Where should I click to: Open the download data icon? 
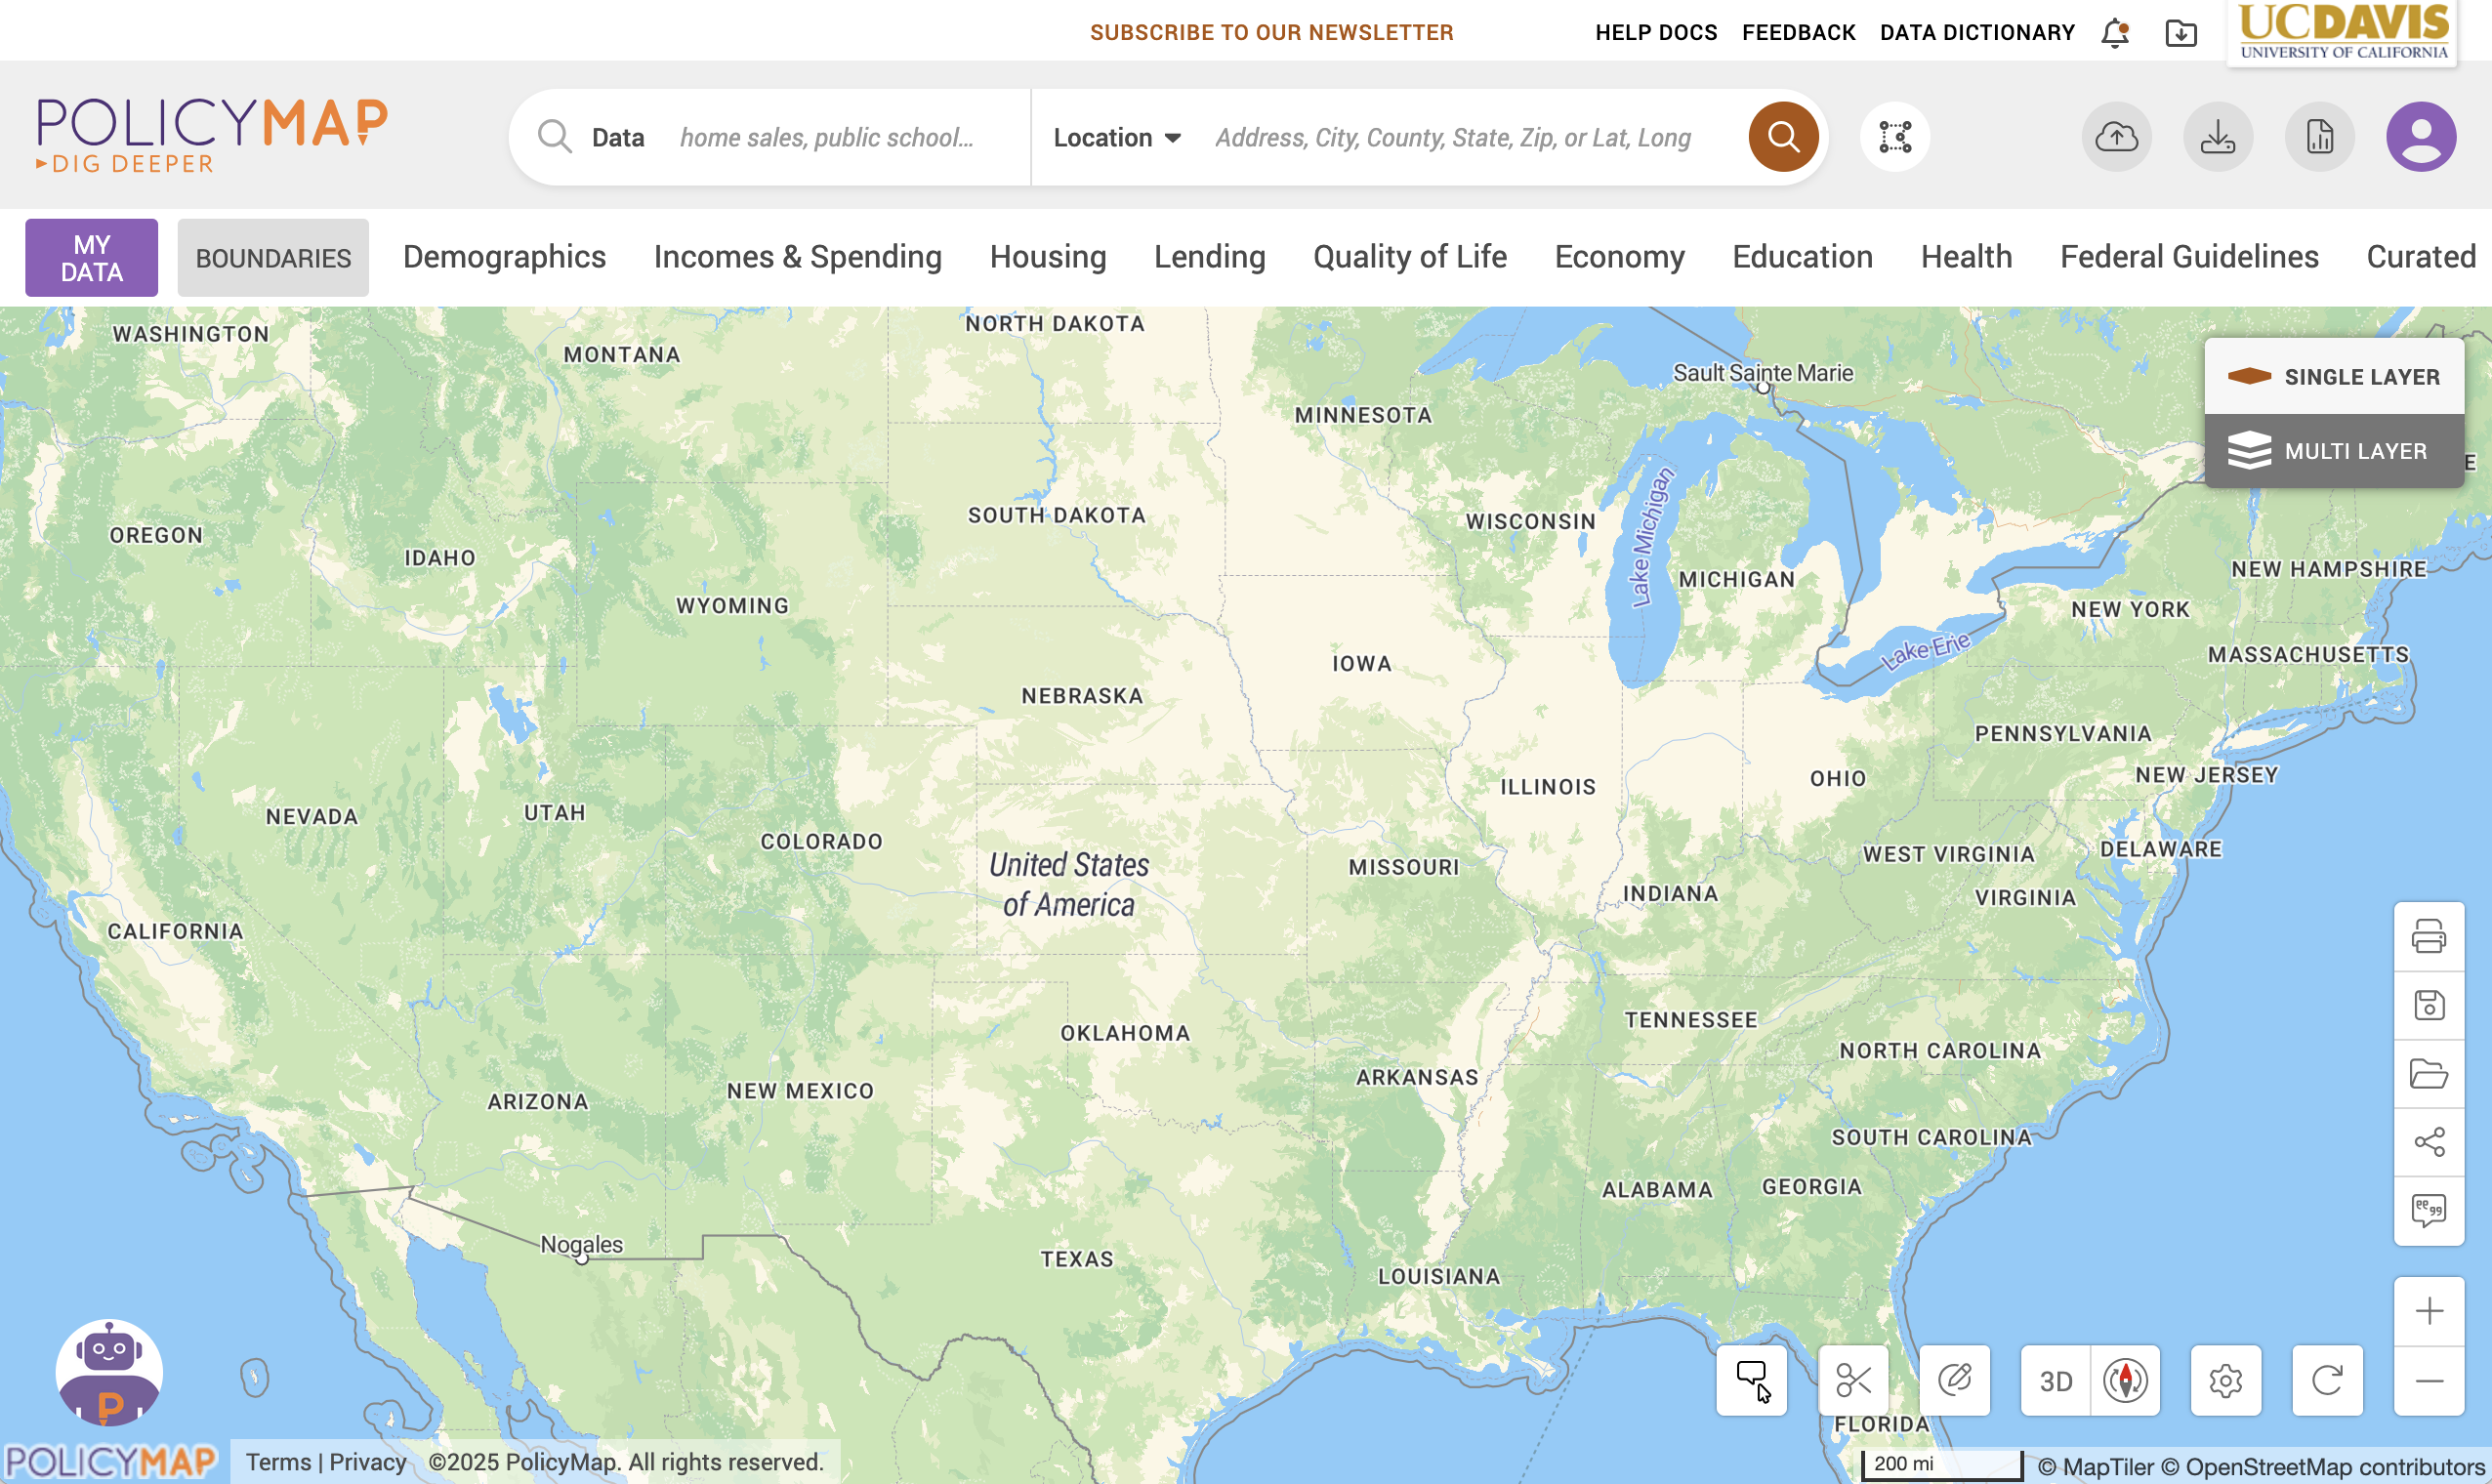2218,137
